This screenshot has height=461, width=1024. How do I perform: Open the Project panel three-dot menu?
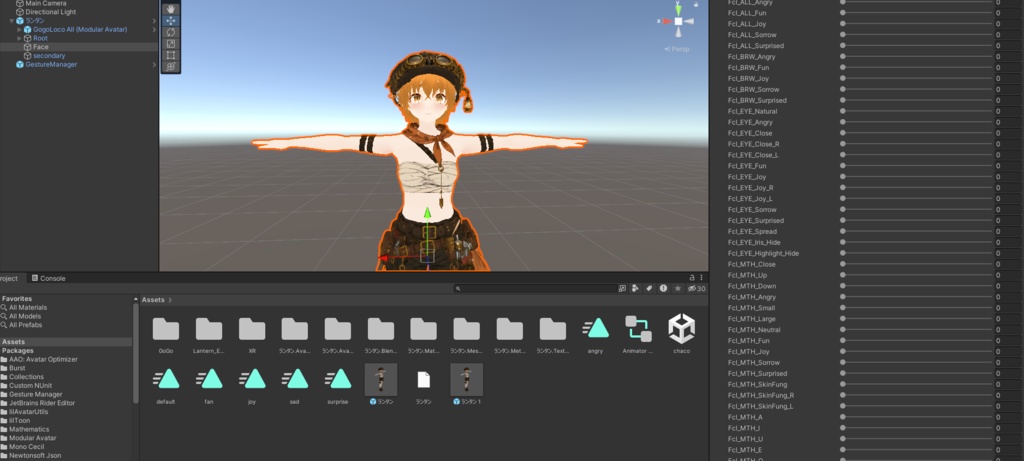tap(703, 278)
